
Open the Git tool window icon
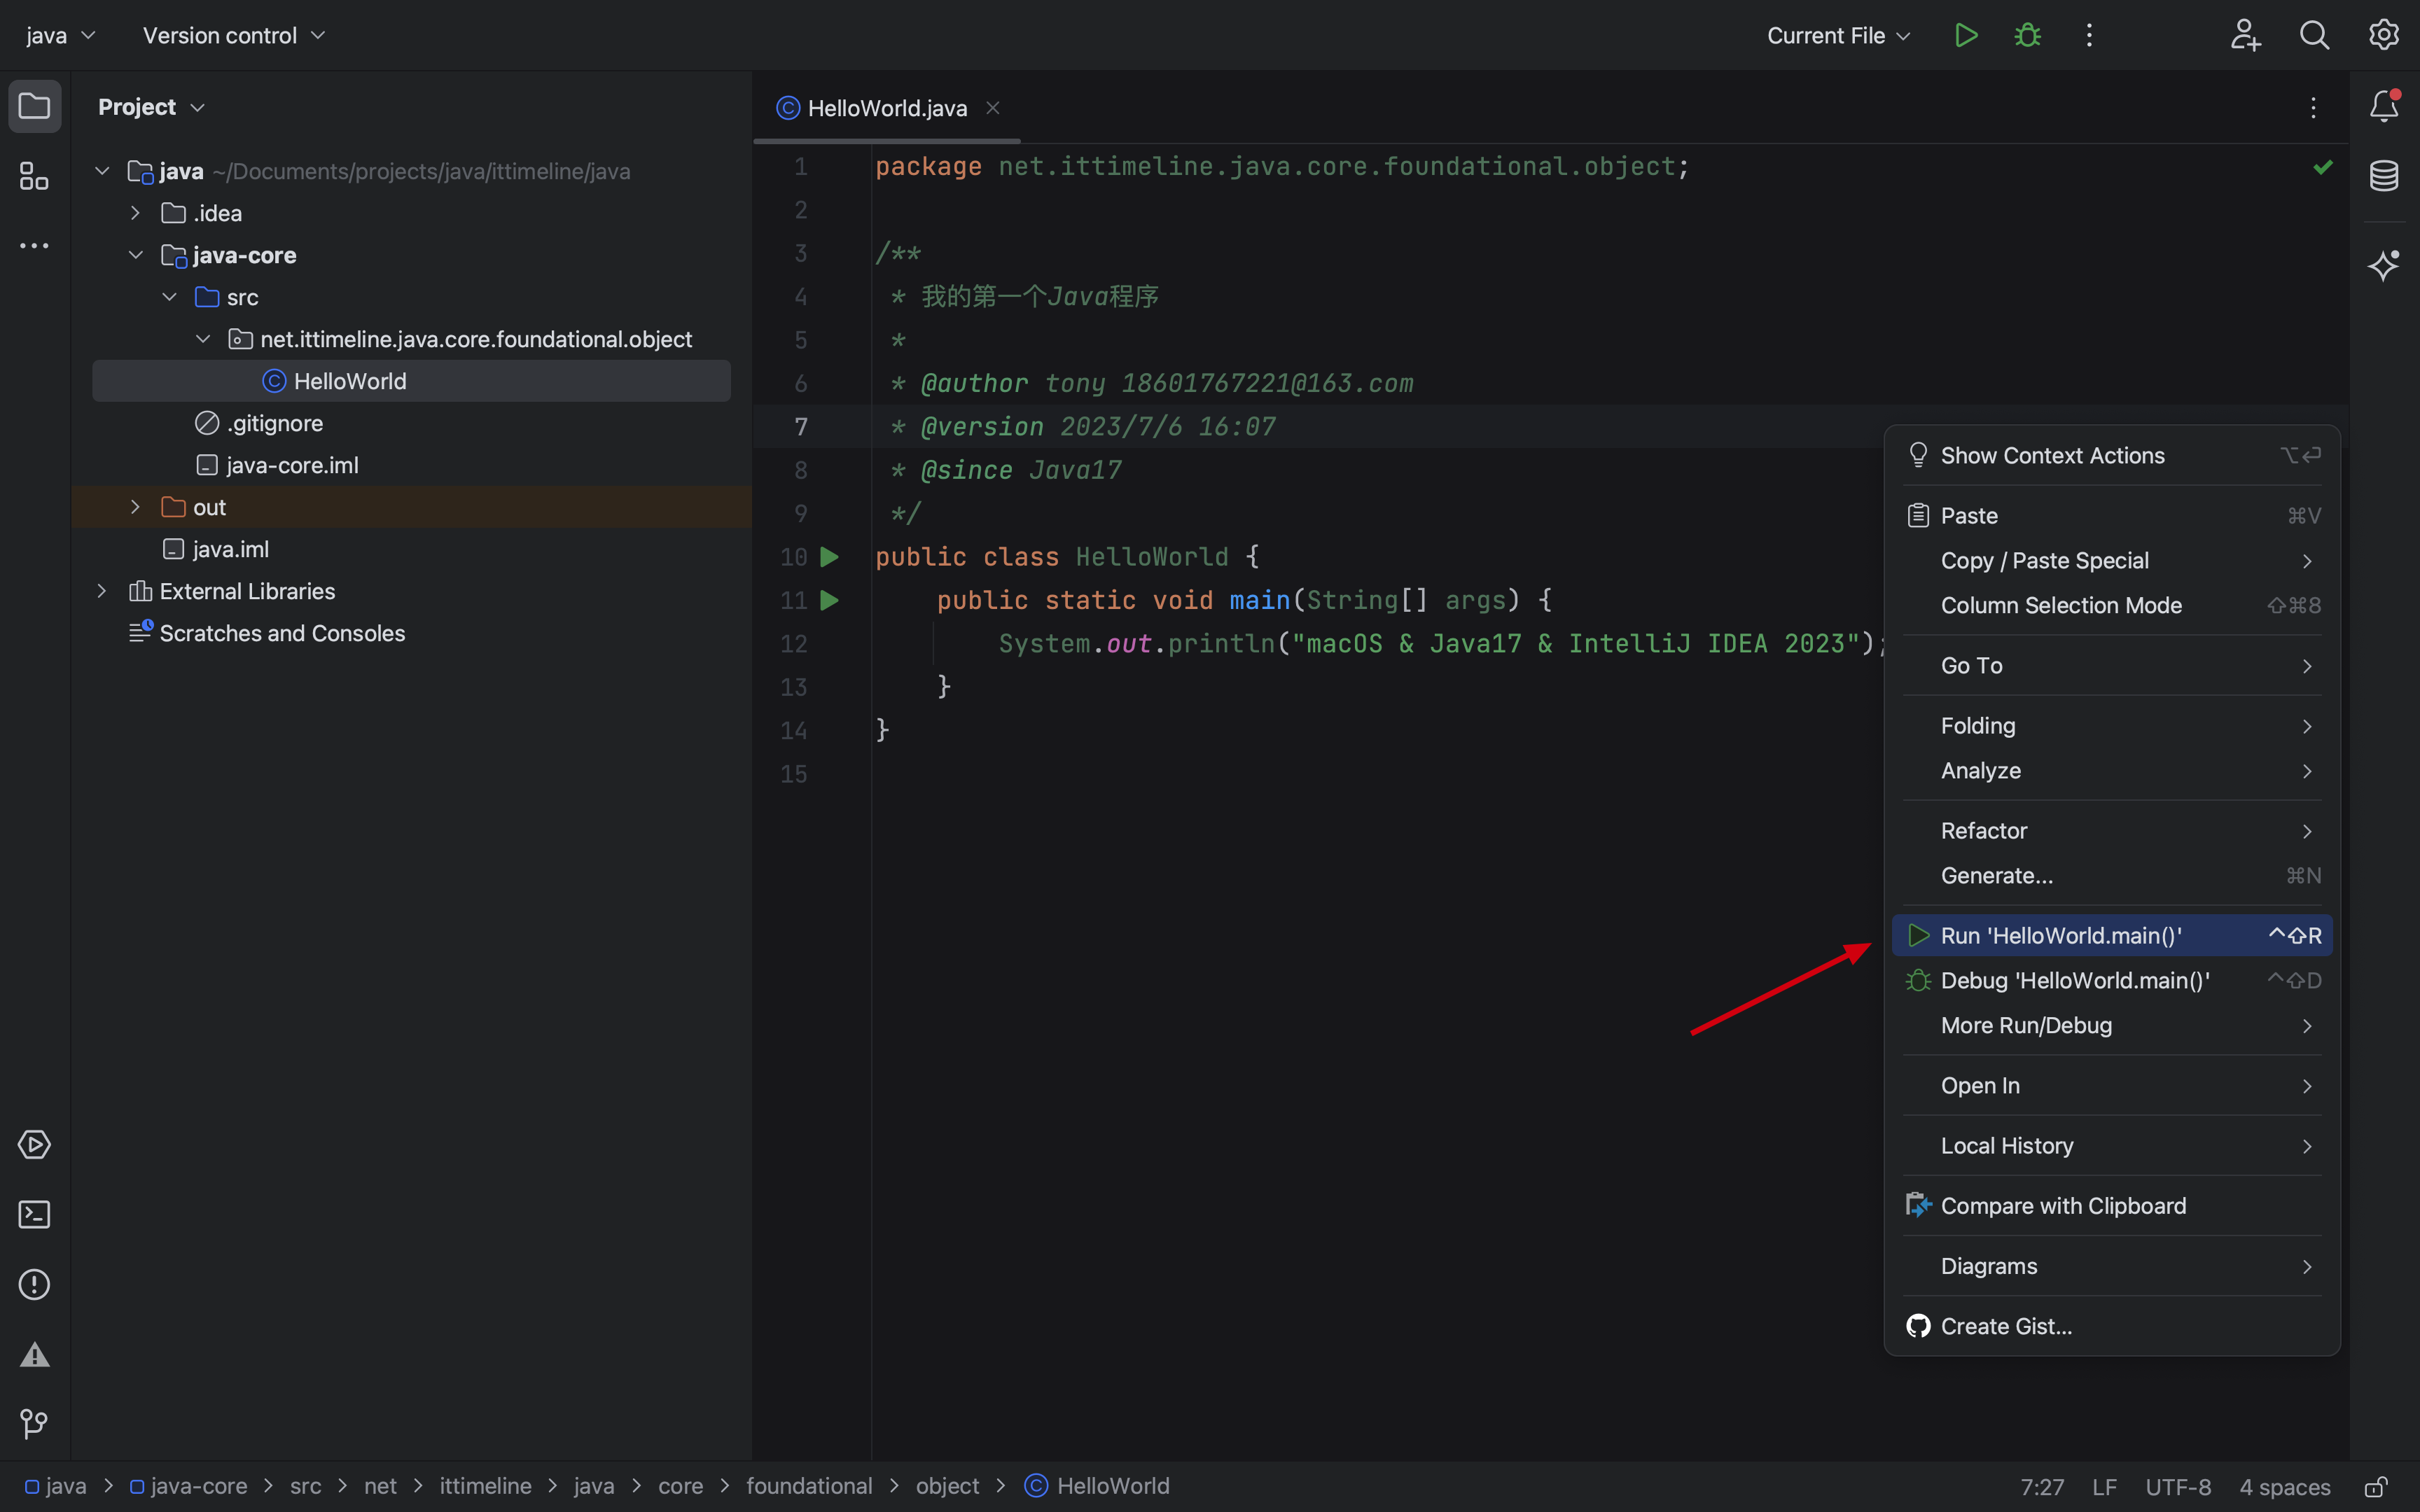pos(35,1423)
